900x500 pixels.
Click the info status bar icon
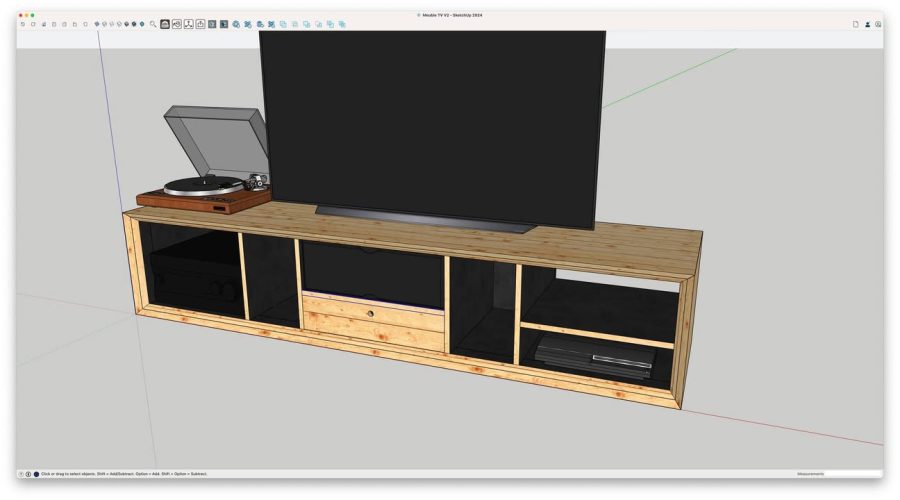(28, 474)
